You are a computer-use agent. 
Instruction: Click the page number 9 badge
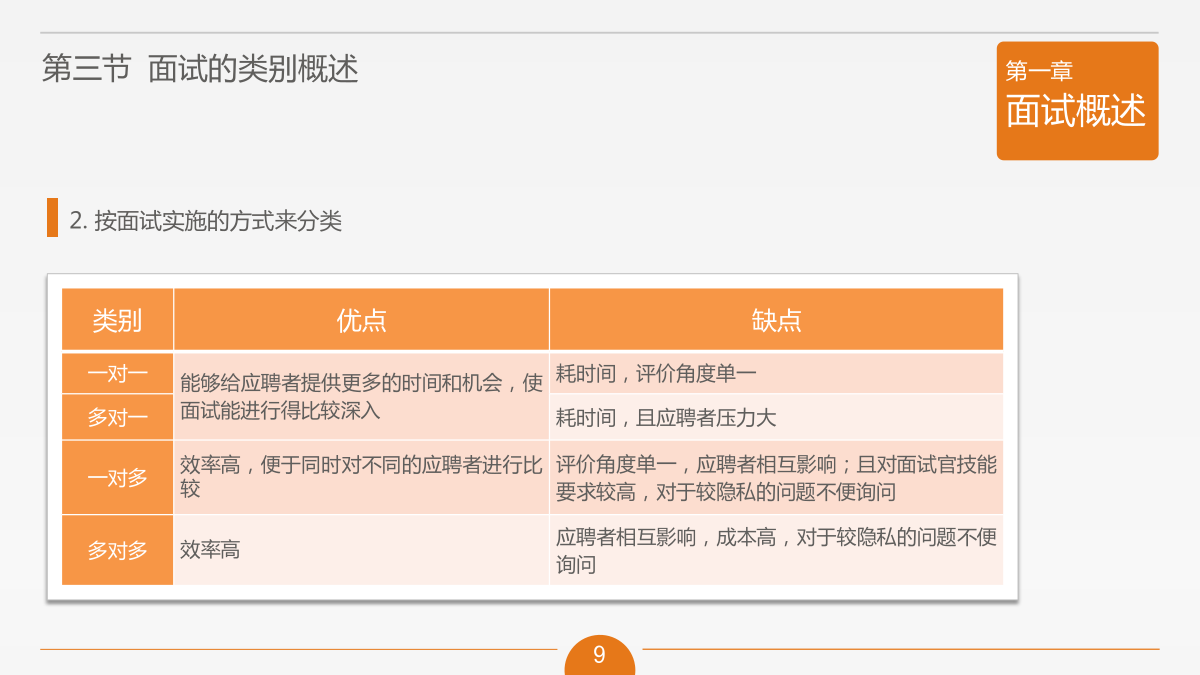coord(599,655)
